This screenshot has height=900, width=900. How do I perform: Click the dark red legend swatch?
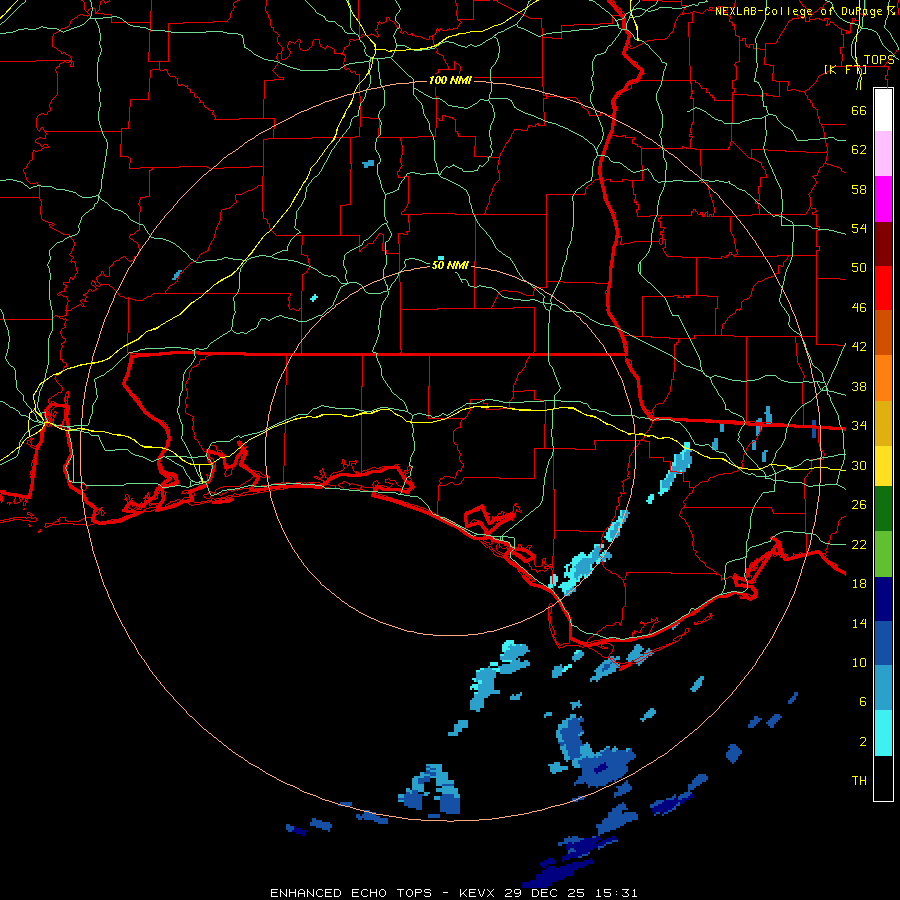pyautogui.click(x=883, y=244)
